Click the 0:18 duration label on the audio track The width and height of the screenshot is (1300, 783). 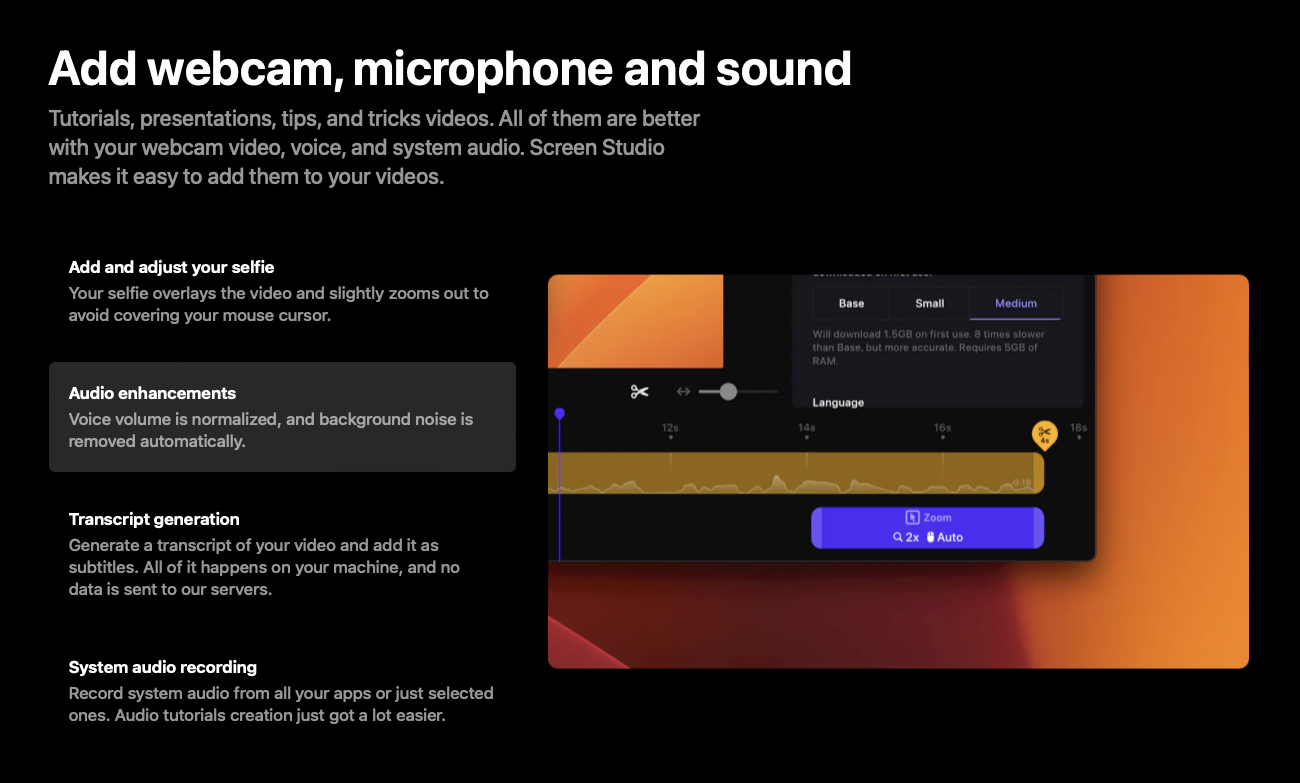coord(1022,483)
